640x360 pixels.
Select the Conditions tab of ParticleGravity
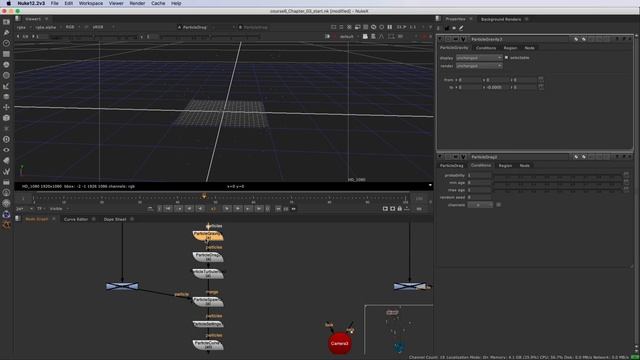click(486, 48)
